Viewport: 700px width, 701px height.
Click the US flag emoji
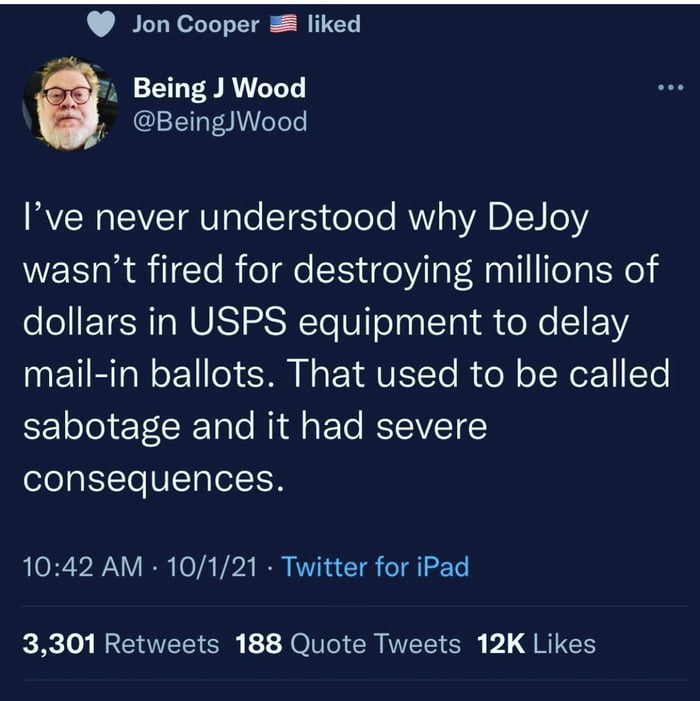284,26
